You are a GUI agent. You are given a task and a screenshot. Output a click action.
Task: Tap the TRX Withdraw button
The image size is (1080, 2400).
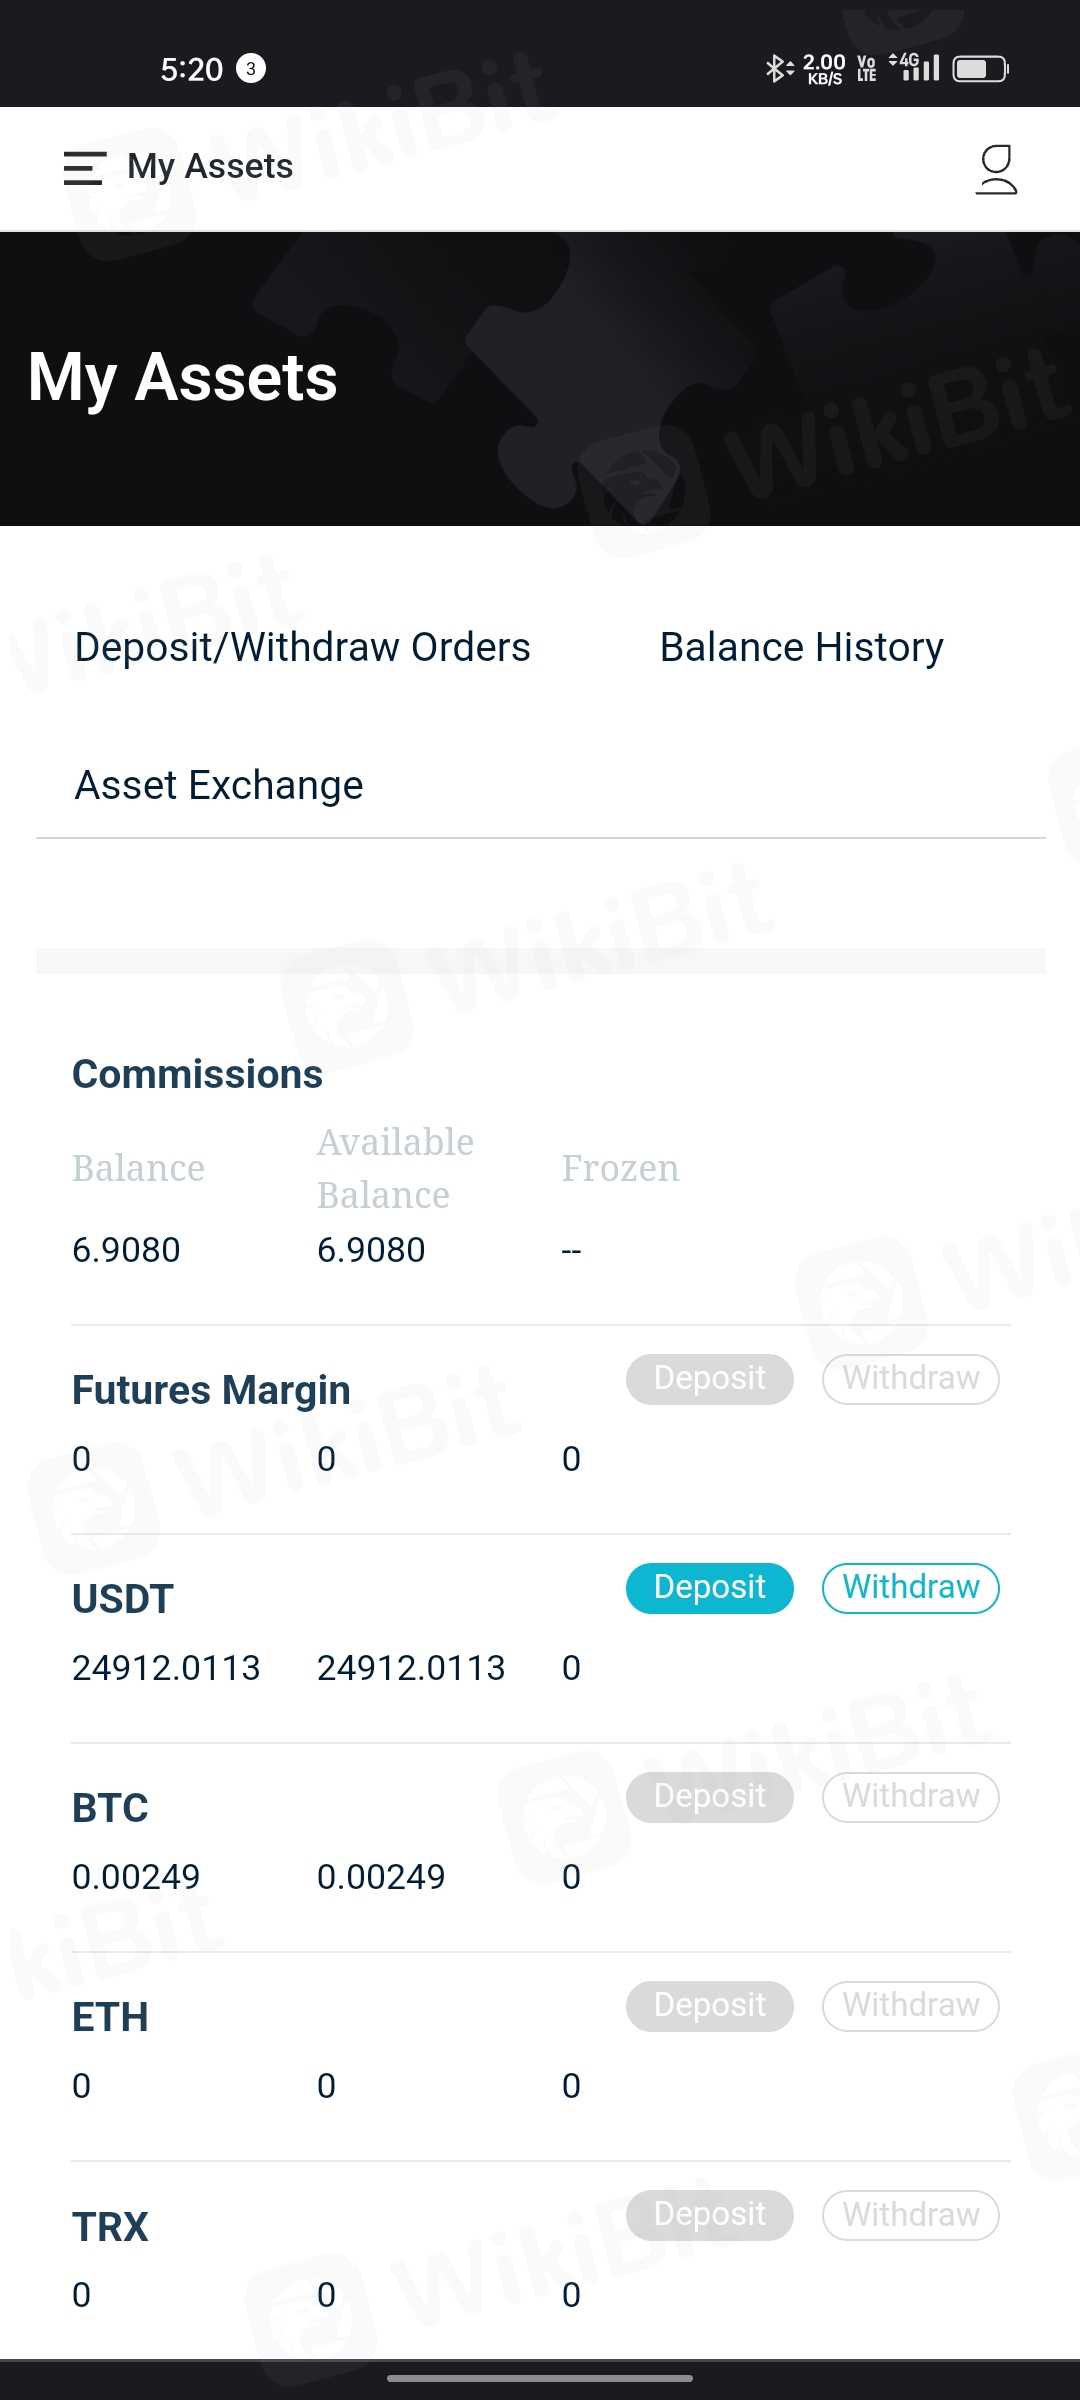click(910, 2215)
